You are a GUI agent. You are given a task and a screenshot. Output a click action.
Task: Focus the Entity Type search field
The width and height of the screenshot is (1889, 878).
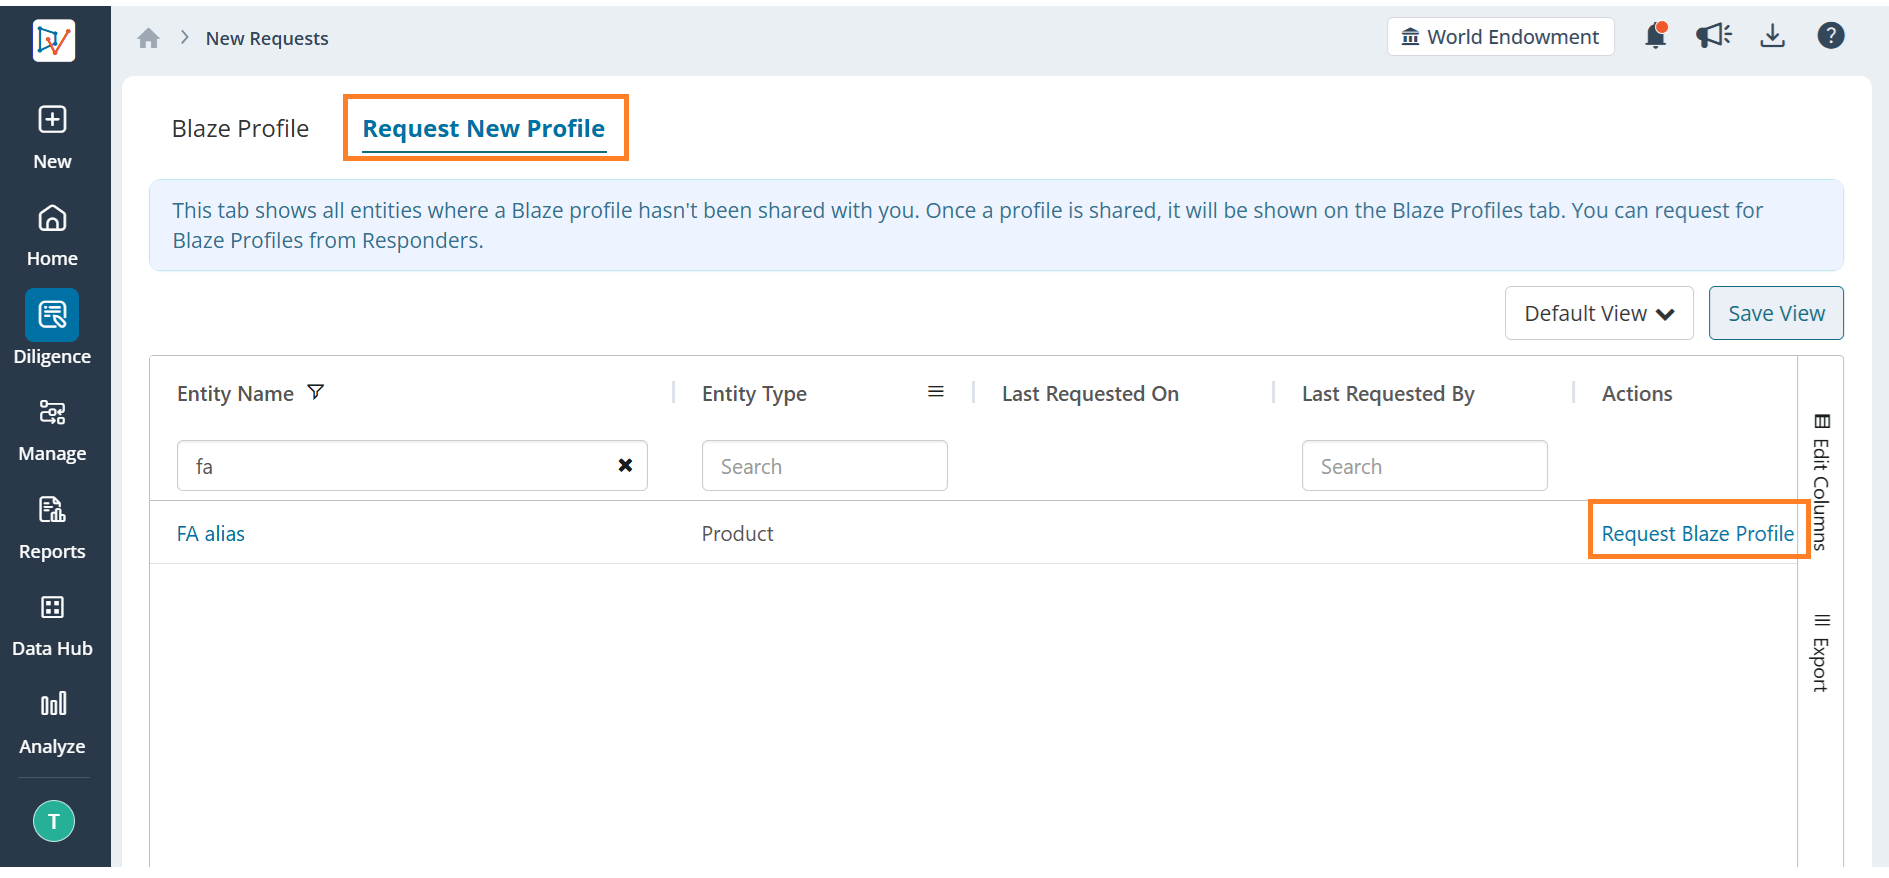(x=825, y=466)
